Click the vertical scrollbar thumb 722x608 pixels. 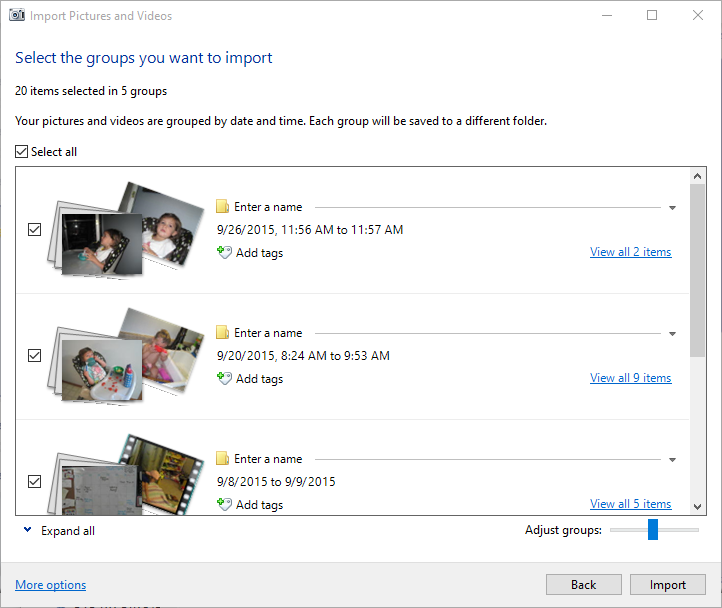[x=698, y=270]
